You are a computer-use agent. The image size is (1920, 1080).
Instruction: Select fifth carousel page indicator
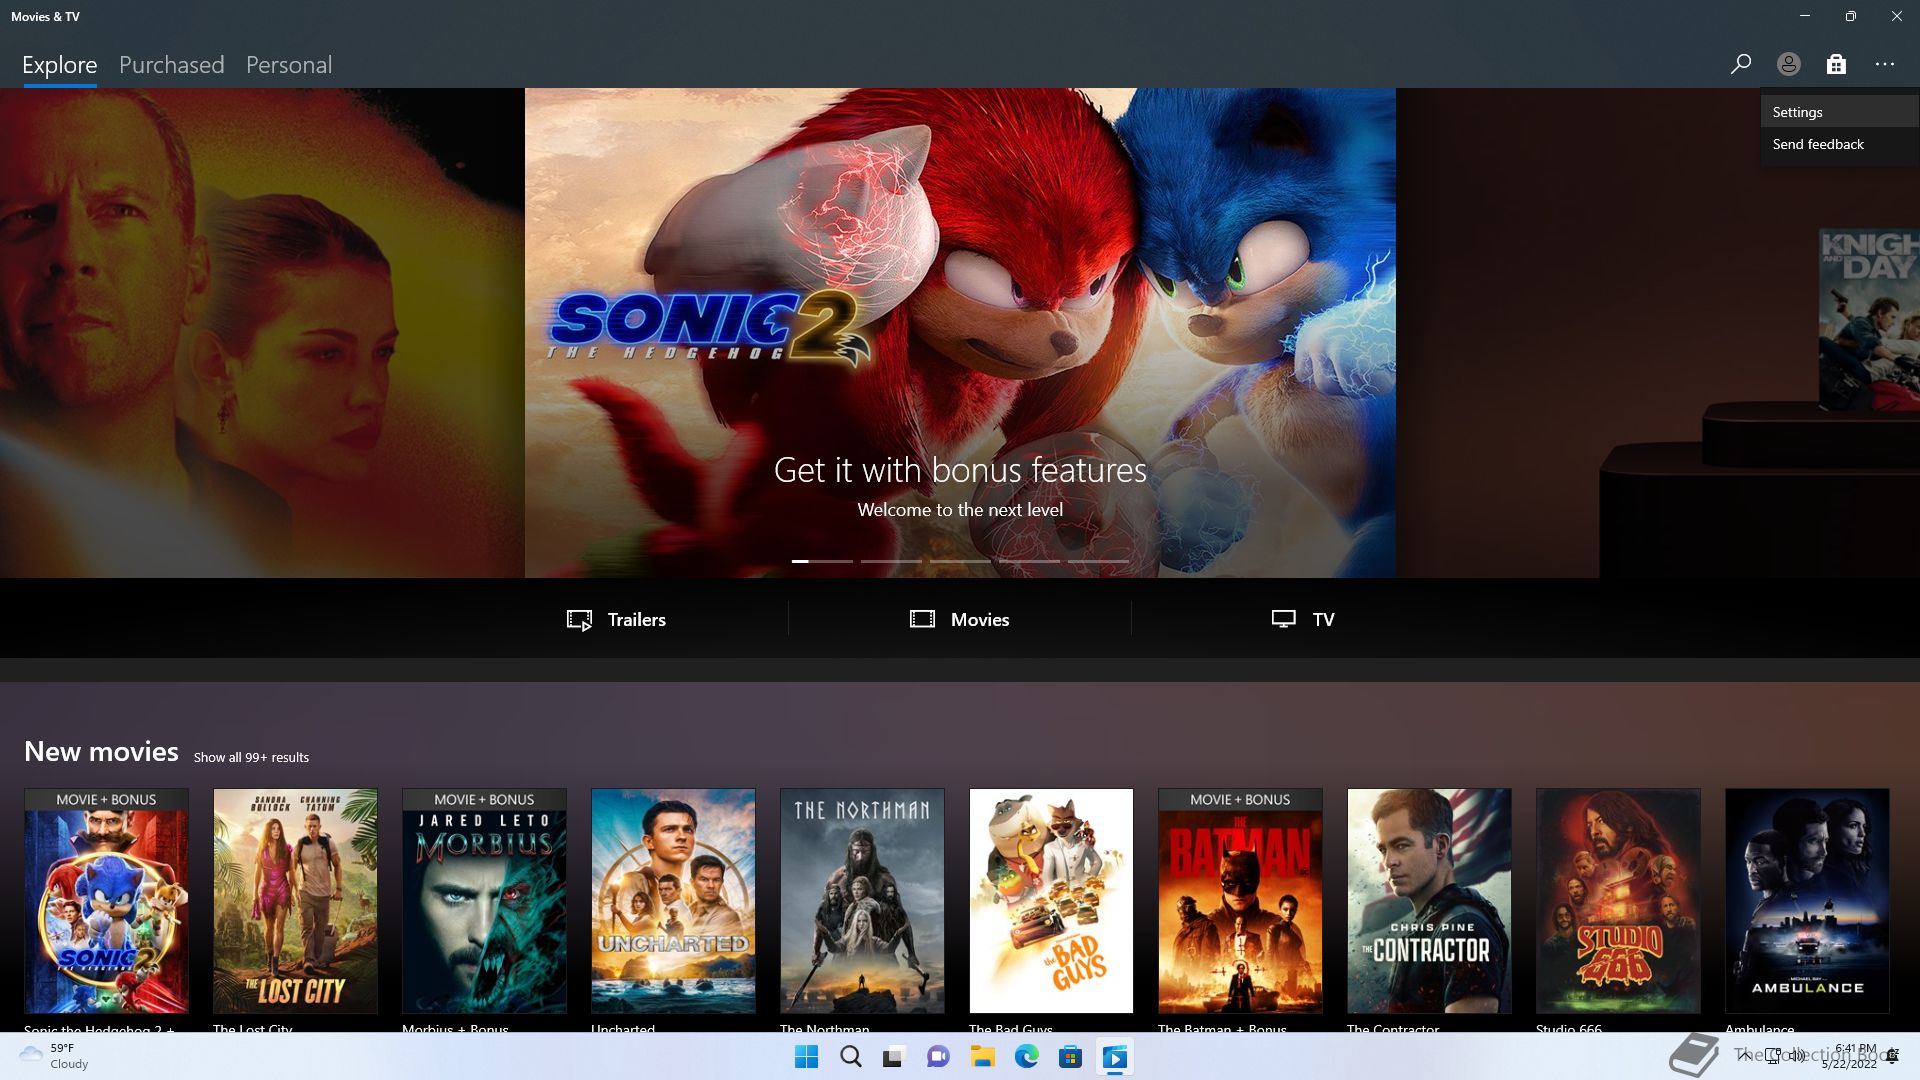point(1098,561)
